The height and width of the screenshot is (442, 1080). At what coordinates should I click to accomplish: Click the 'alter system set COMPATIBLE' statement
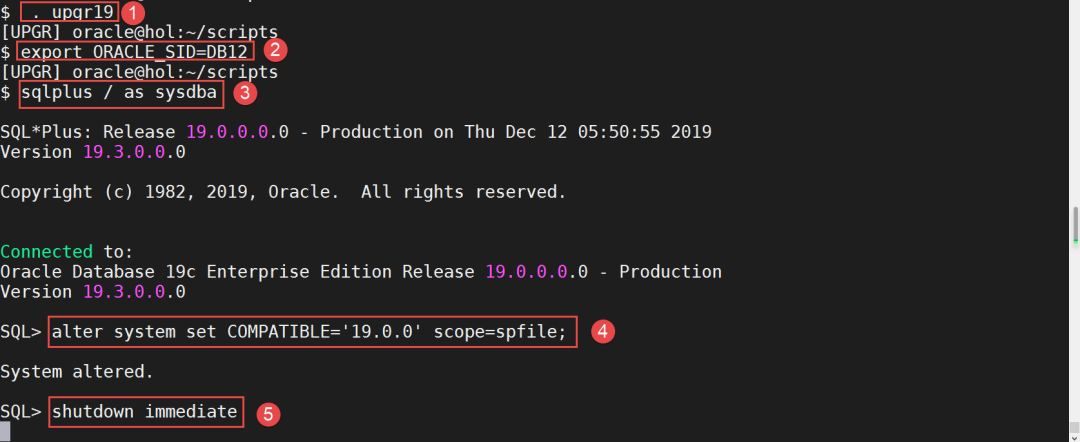313,331
